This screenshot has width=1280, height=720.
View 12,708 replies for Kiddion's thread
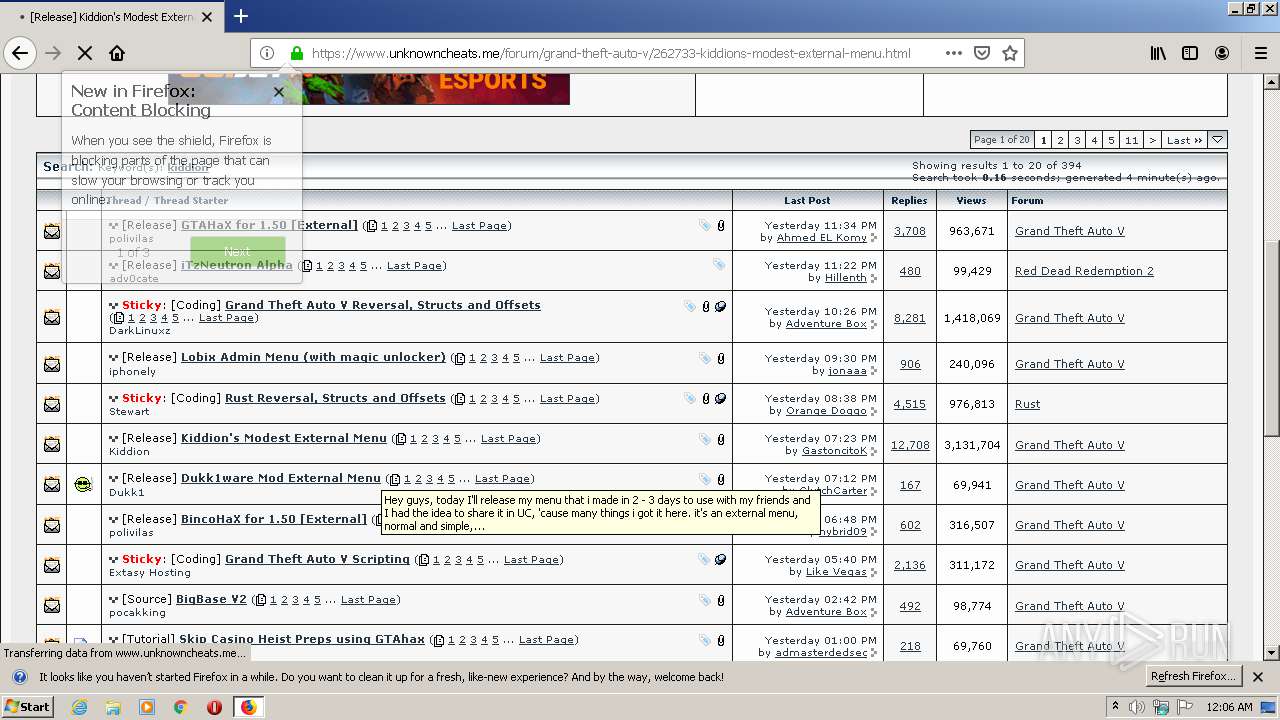pos(910,445)
